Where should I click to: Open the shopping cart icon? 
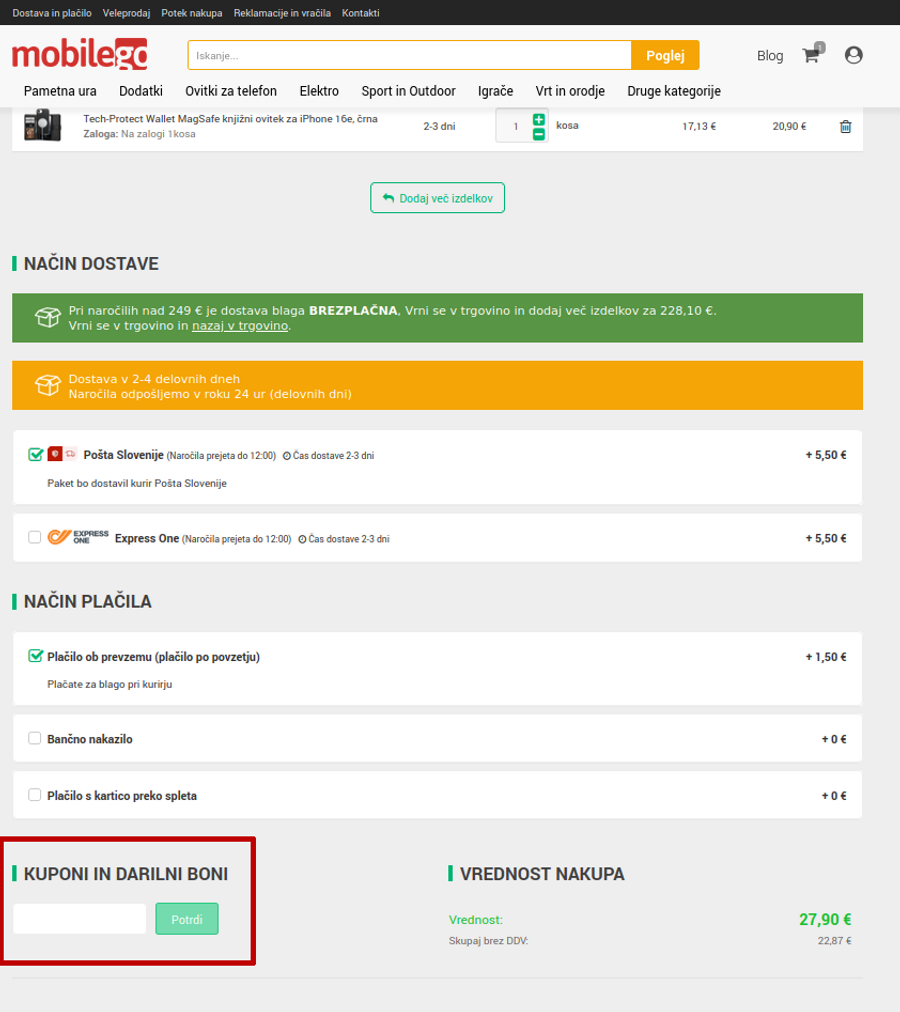[x=811, y=56]
